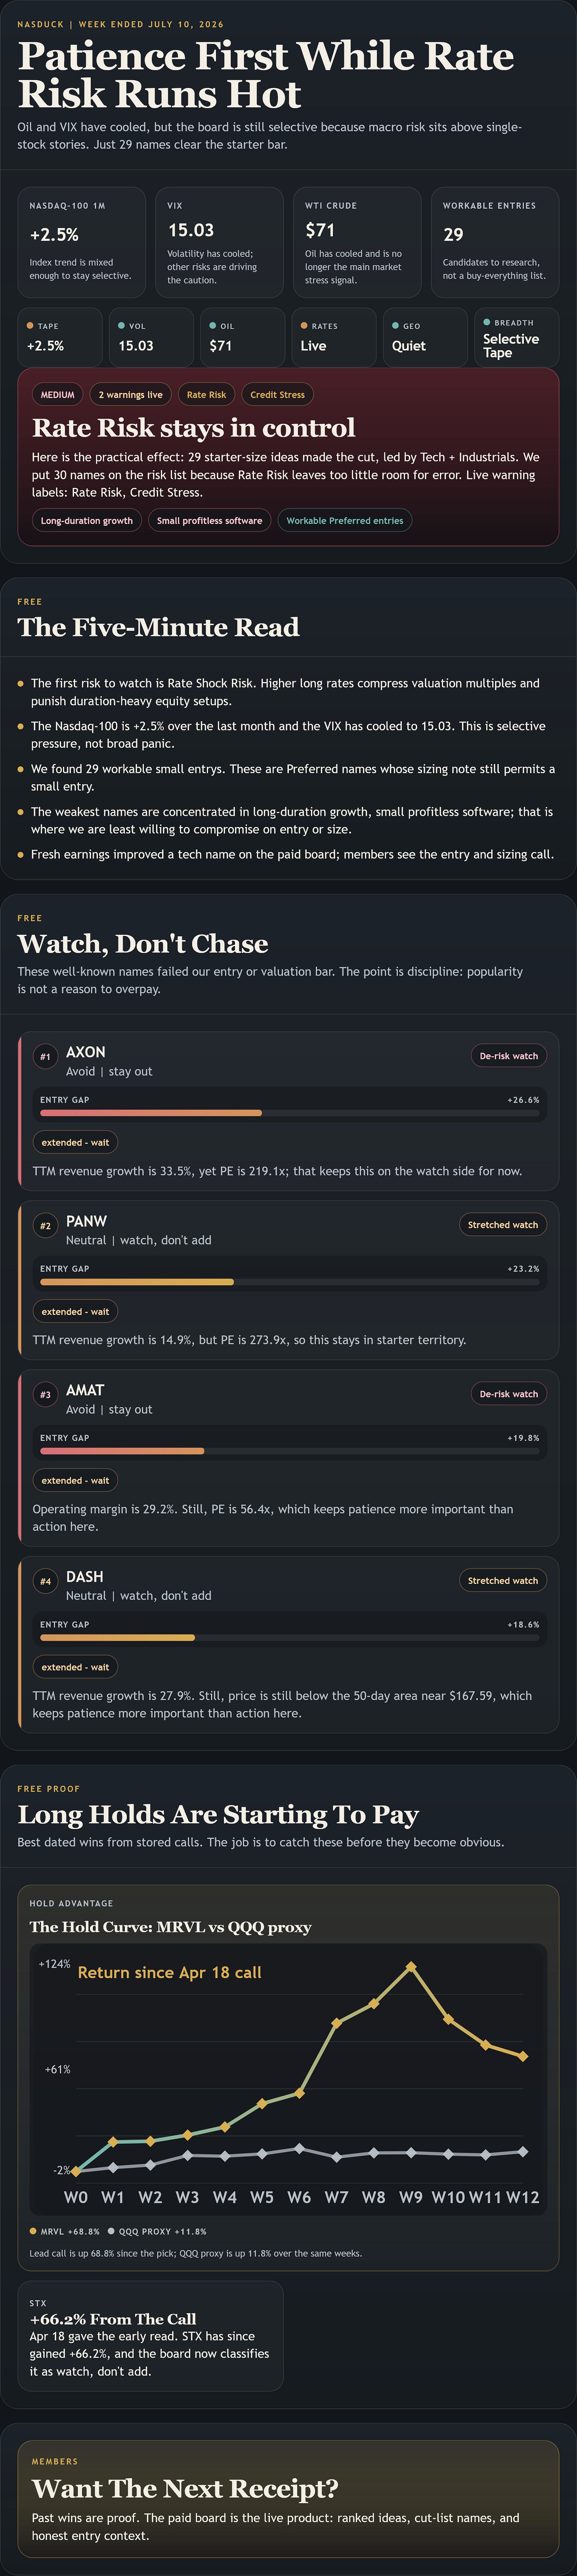Click the #1 rank badge beside AXON

tap(45, 1056)
